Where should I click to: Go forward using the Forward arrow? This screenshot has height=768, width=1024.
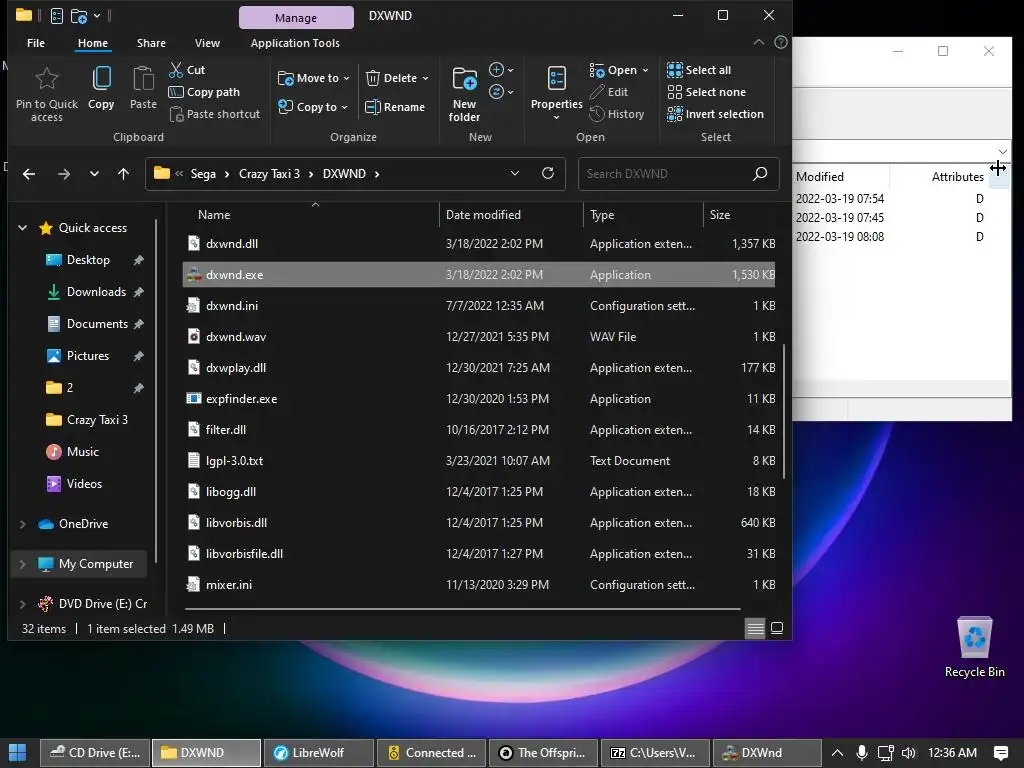63,174
